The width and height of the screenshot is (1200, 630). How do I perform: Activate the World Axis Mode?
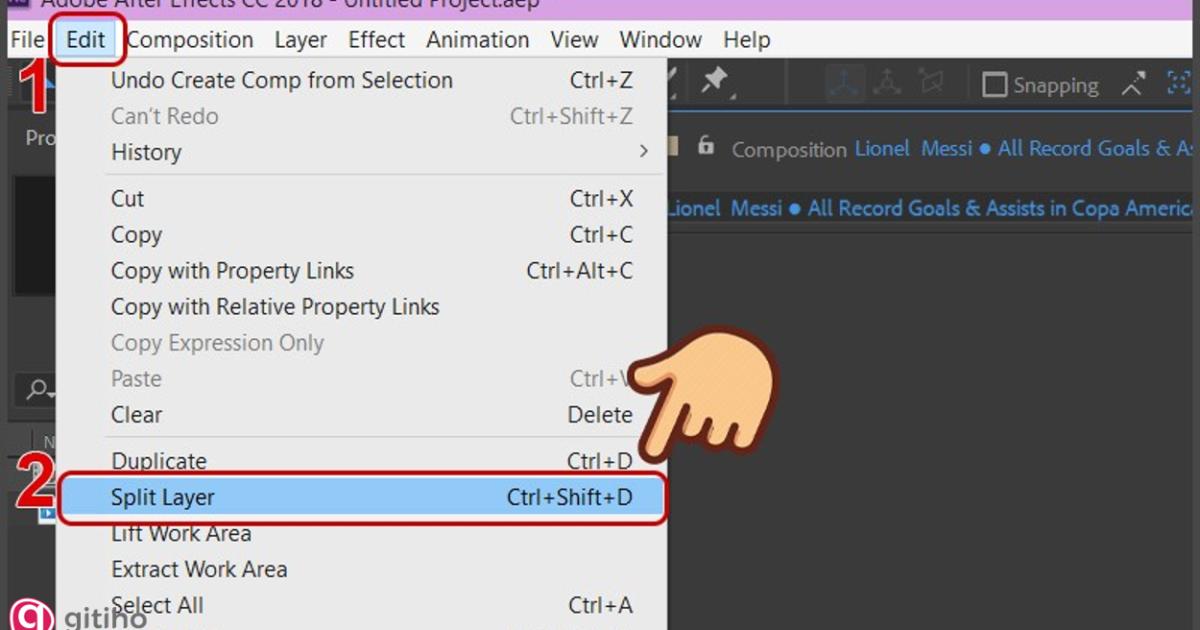887,83
